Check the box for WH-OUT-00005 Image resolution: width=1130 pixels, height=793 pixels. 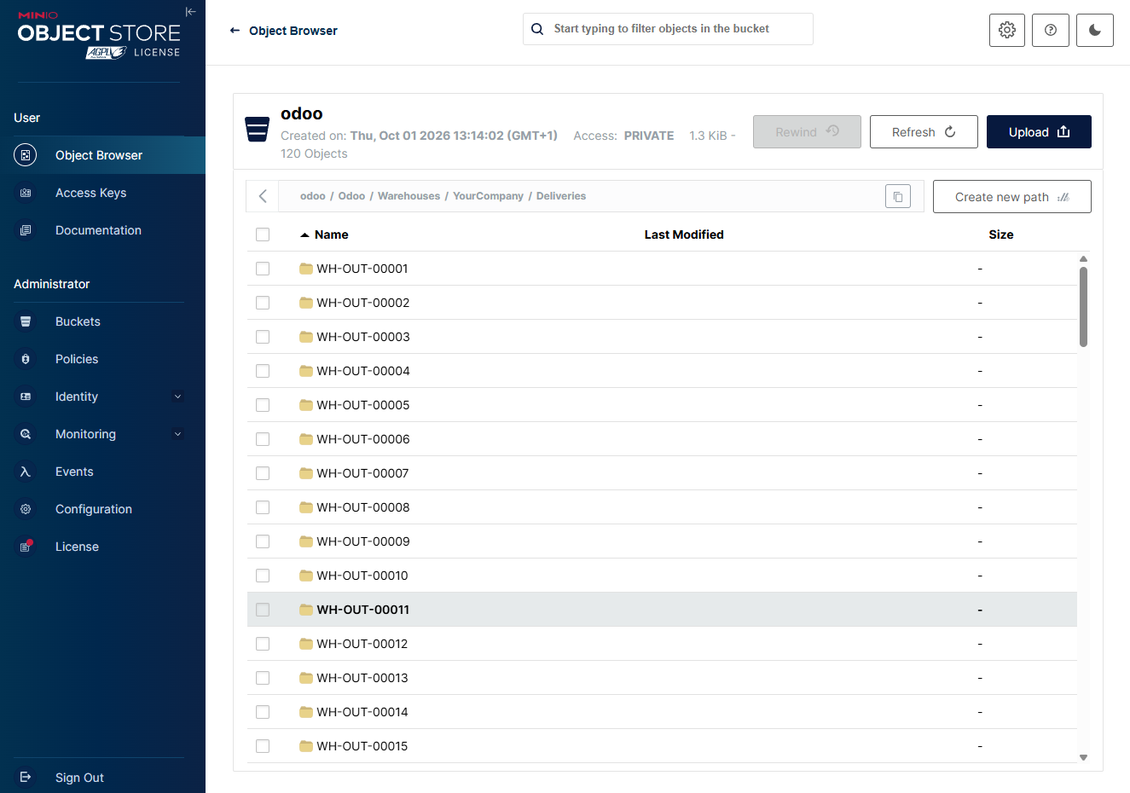coord(262,405)
